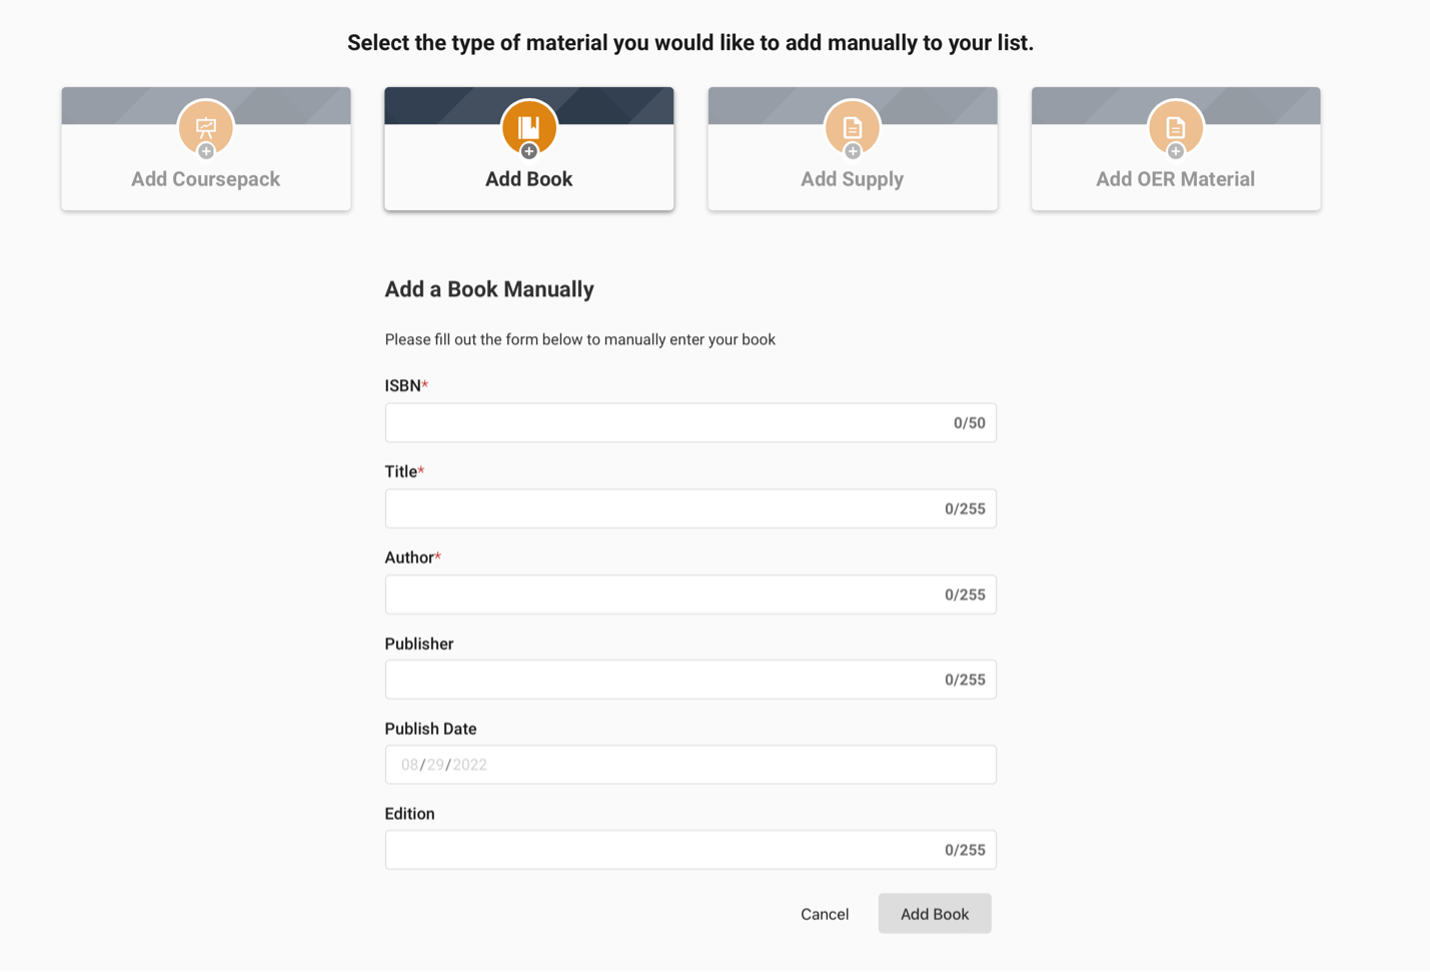Click the Add Supply document icon
The height and width of the screenshot is (974, 1430).
pos(852,127)
